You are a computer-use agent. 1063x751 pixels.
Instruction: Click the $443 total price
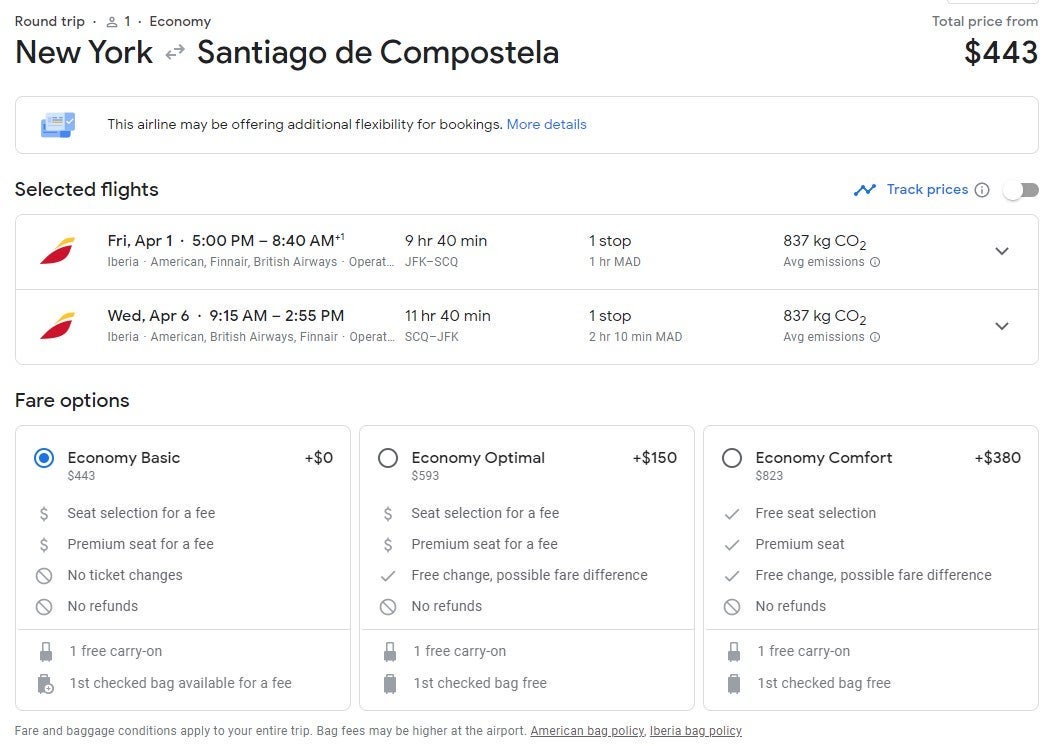[1001, 52]
